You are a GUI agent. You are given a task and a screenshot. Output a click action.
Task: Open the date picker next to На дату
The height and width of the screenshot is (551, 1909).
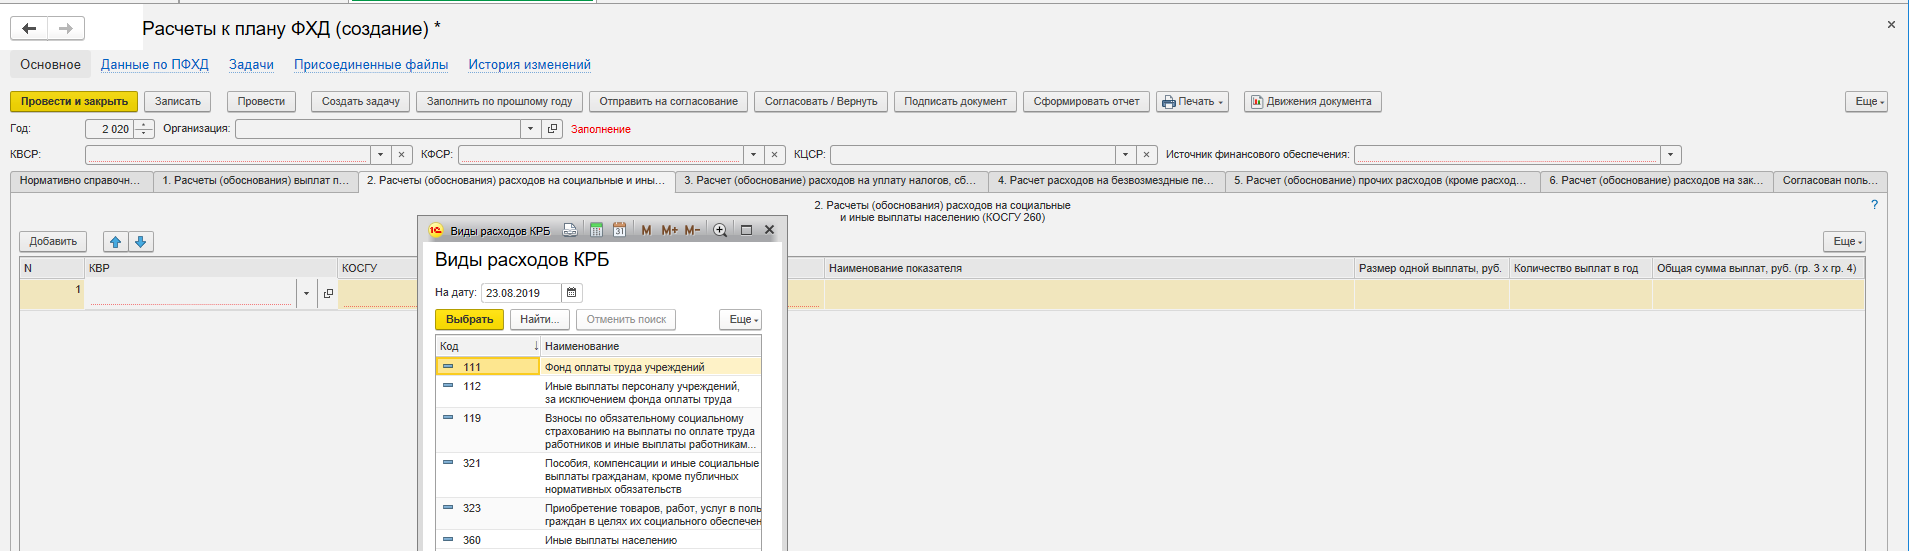pos(572,293)
